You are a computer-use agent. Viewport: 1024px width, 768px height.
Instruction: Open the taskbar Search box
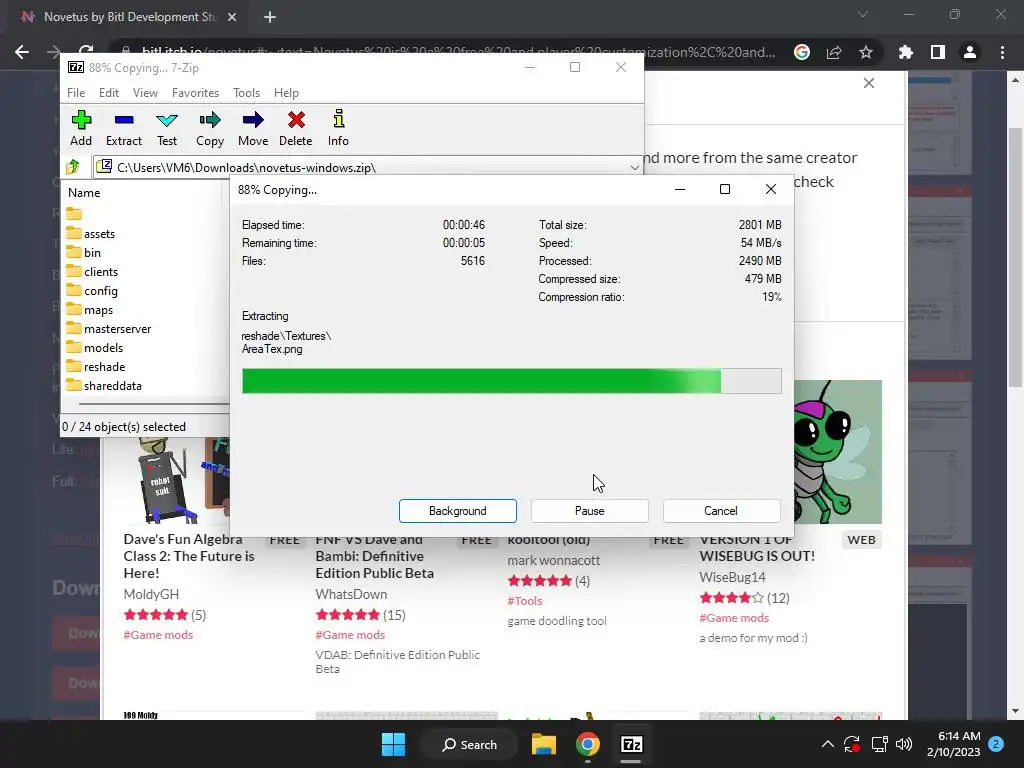tap(470, 744)
